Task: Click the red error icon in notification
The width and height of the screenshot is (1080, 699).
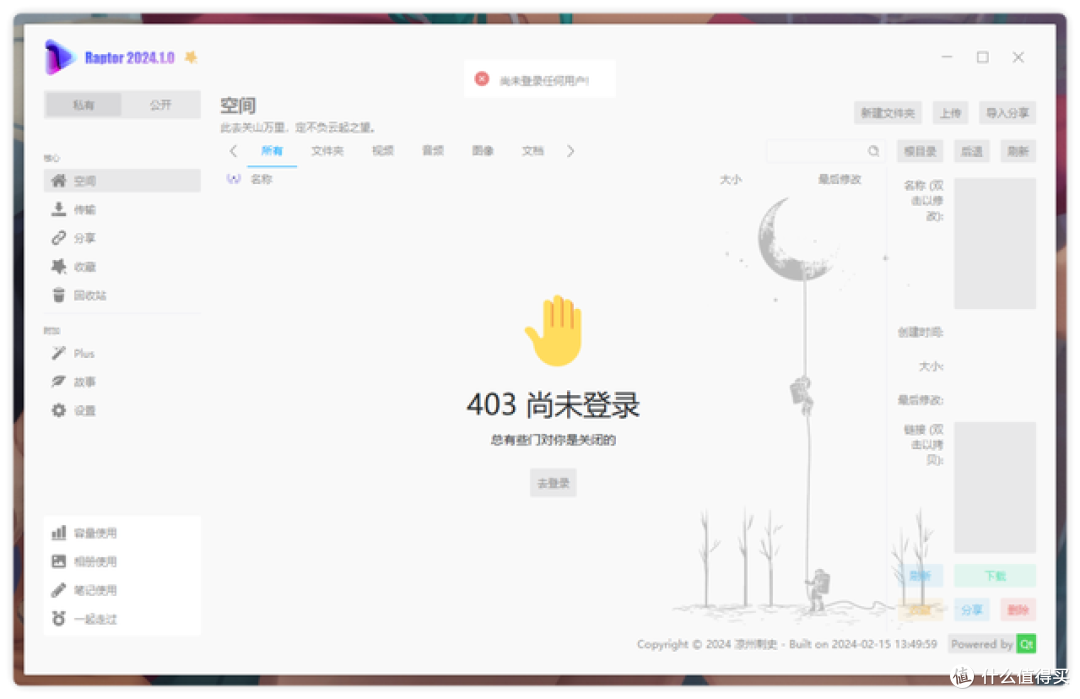Action: click(x=482, y=79)
